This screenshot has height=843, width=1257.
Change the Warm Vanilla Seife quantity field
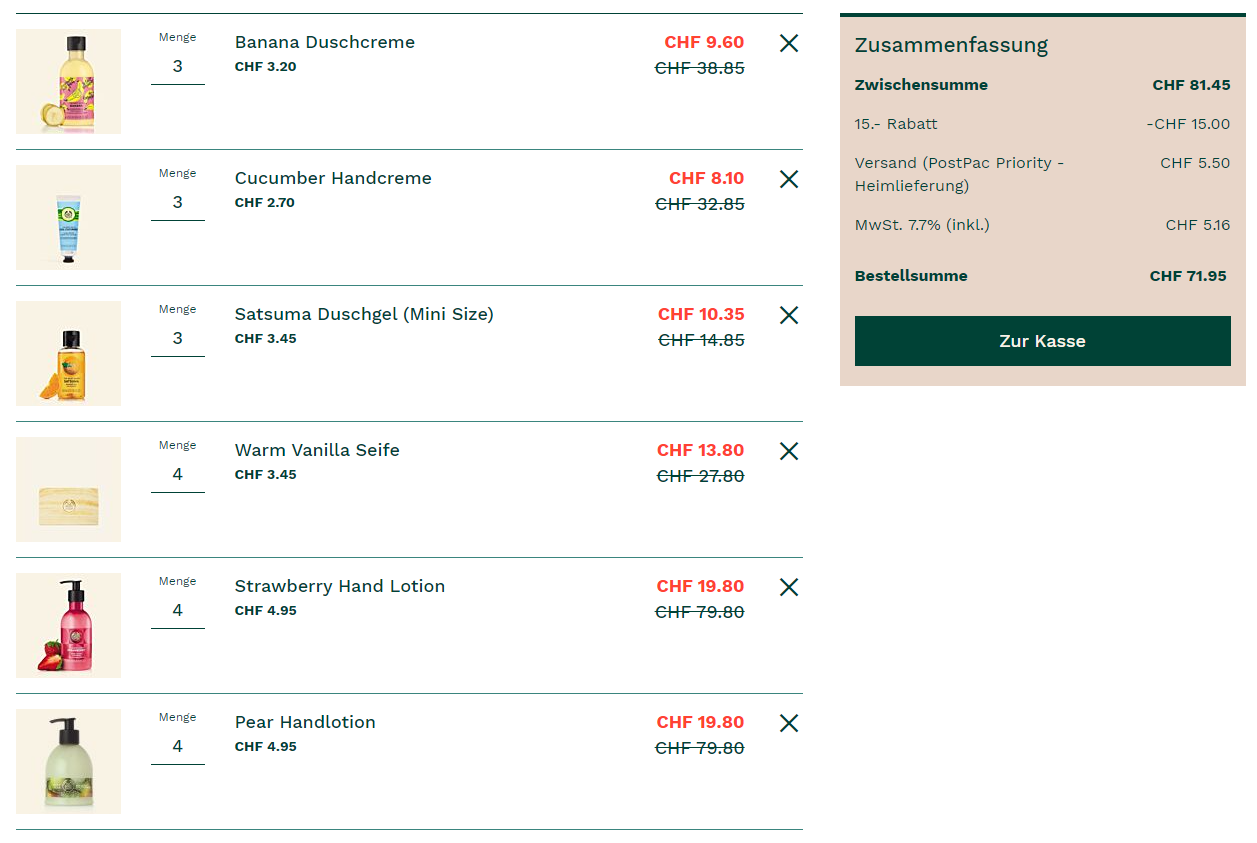178,475
